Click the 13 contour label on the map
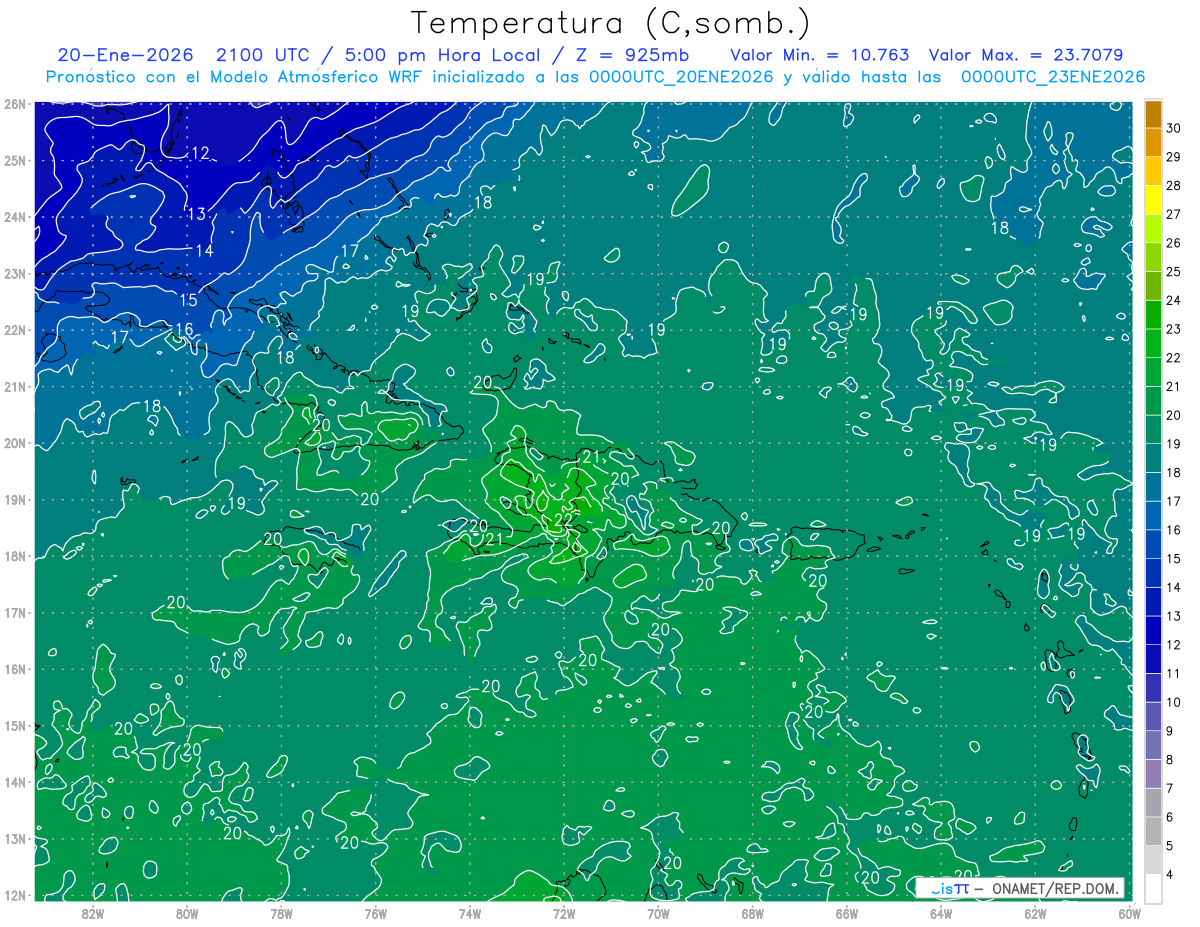 pyautogui.click(x=196, y=214)
